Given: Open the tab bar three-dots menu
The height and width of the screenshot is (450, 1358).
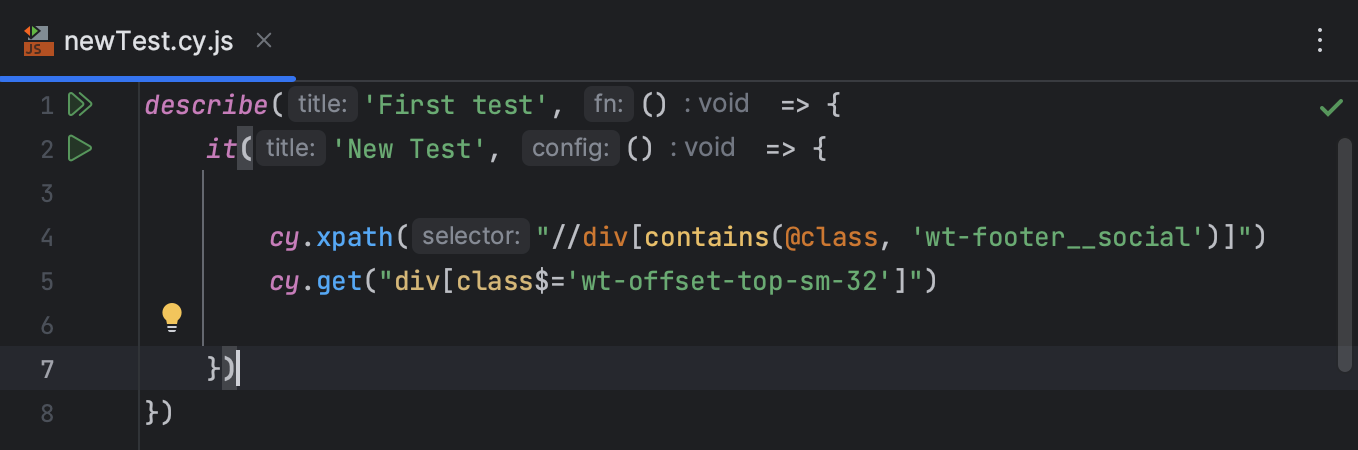Looking at the screenshot, I should tap(1321, 41).
